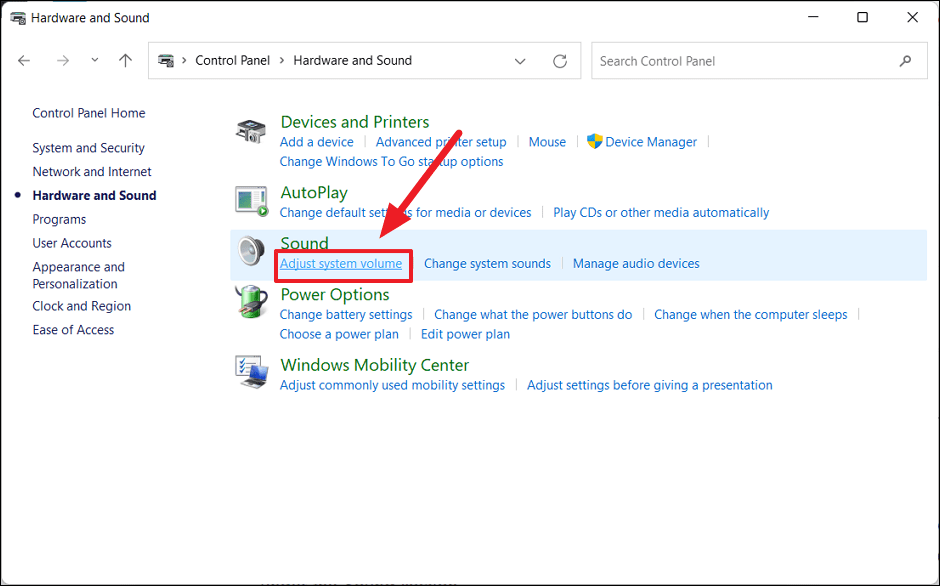Click Adjust system volume link

tap(341, 264)
